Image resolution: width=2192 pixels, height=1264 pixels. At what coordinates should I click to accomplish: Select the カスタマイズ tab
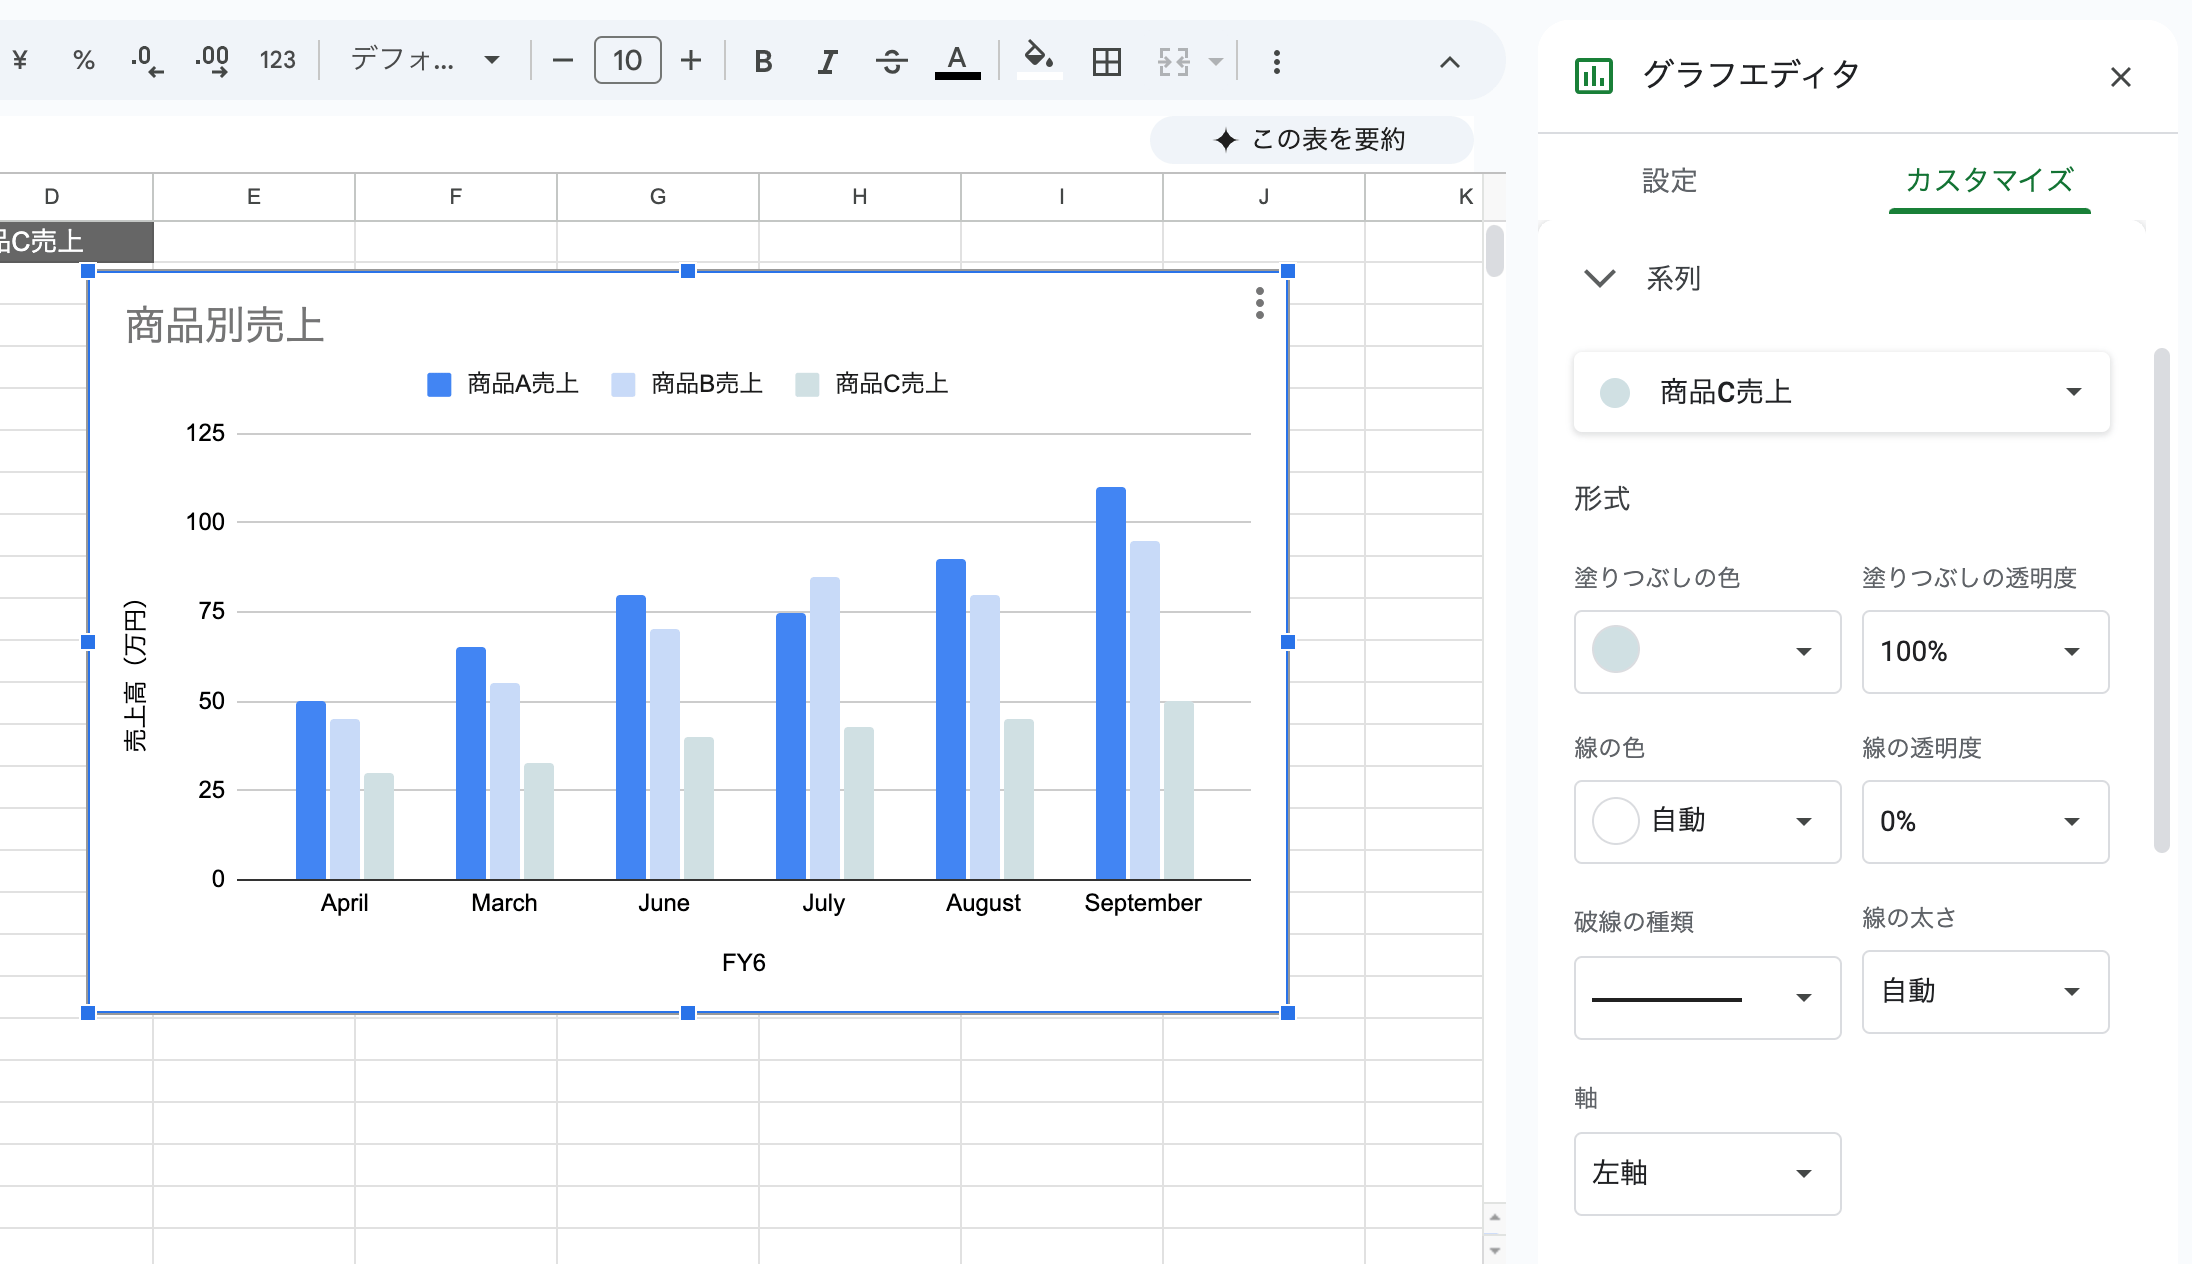point(1988,181)
